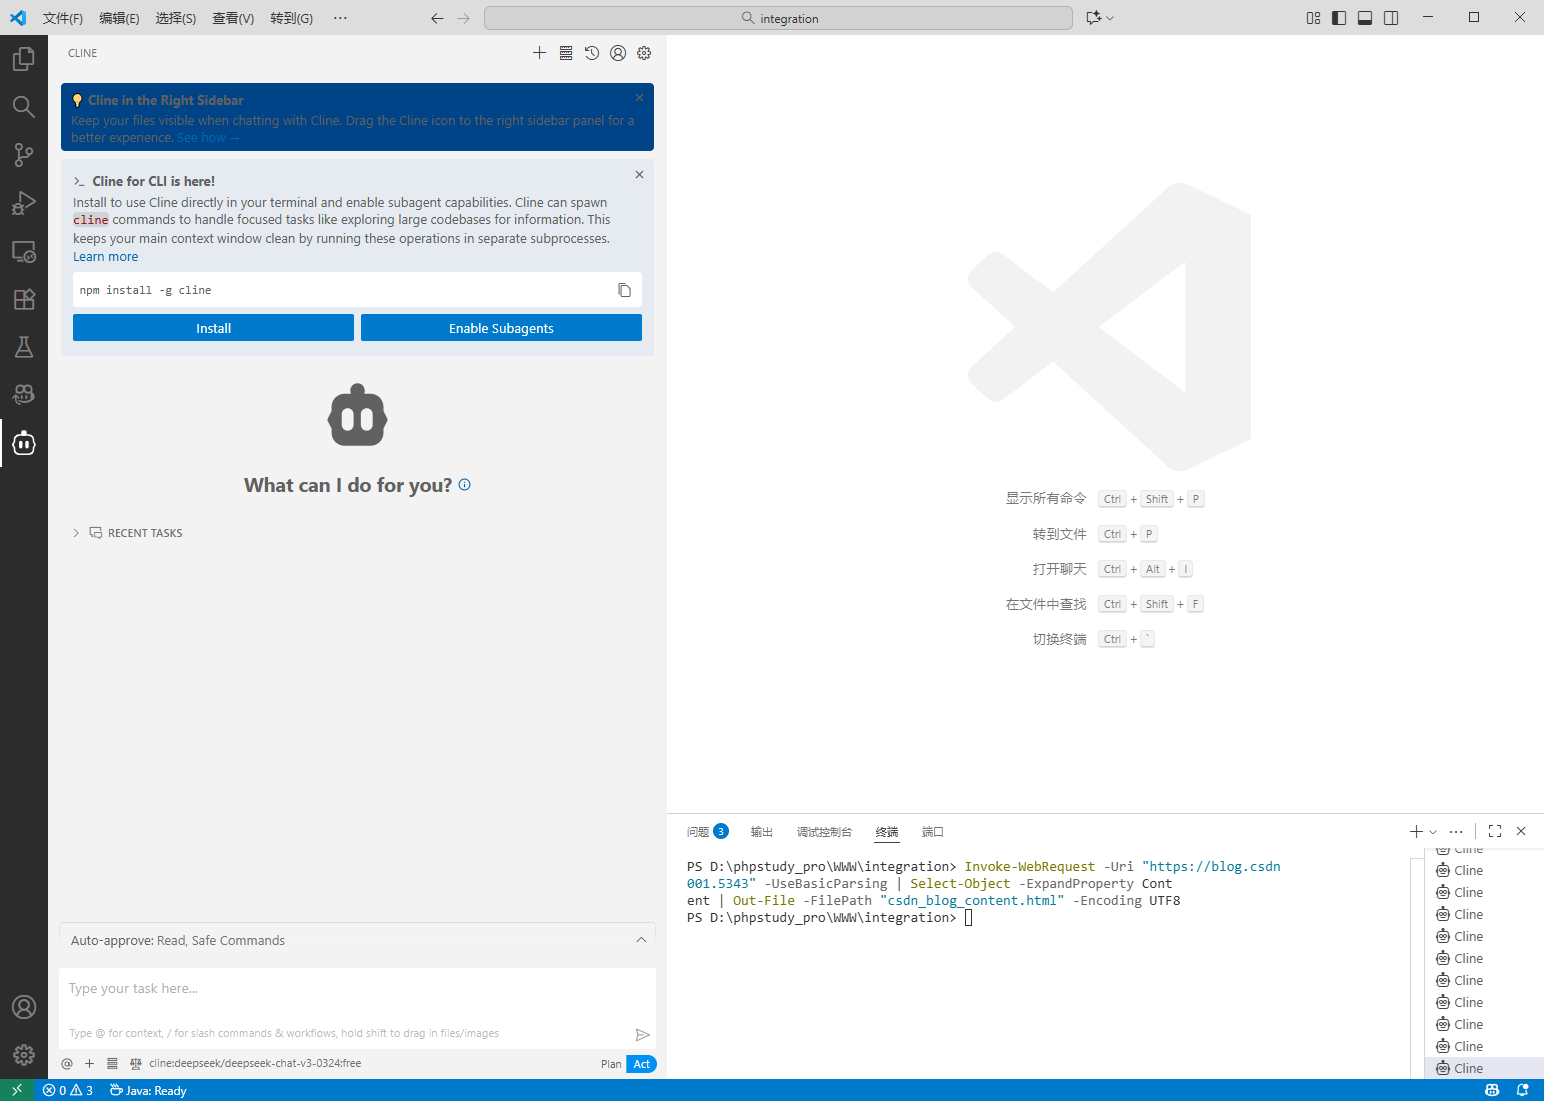Screen dimensions: 1544x1101
Task: Start a new Cline task with plus icon
Action: [x=539, y=53]
